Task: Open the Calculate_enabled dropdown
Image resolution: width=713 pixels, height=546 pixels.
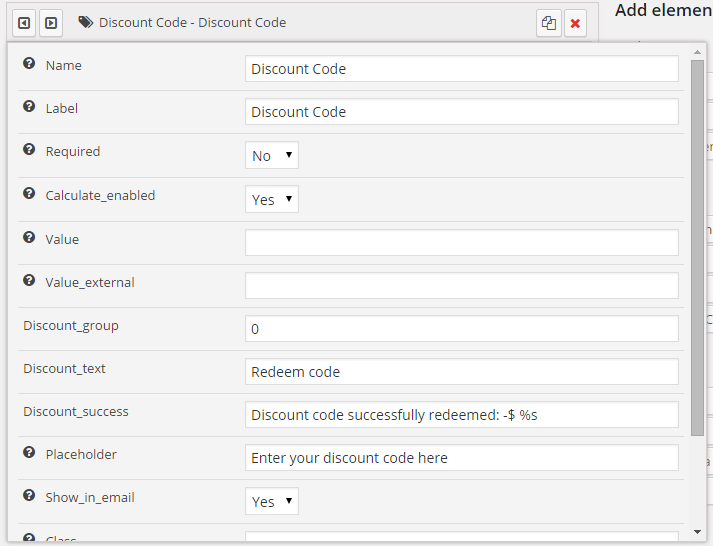Action: click(272, 199)
